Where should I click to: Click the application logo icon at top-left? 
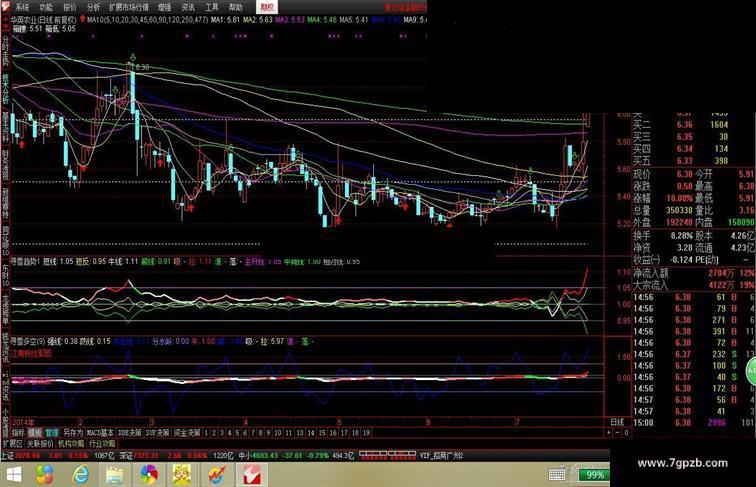5,7
